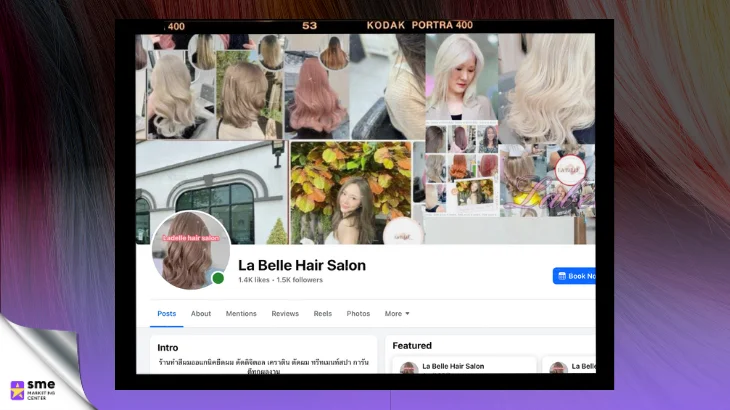Viewport: 730px width, 410px height.
Task: Open first featured post by La Belle Hair Salon
Action: tap(464, 365)
